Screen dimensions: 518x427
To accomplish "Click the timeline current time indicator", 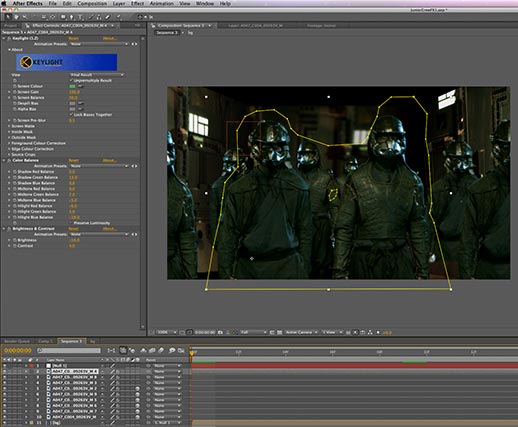I will [192, 354].
